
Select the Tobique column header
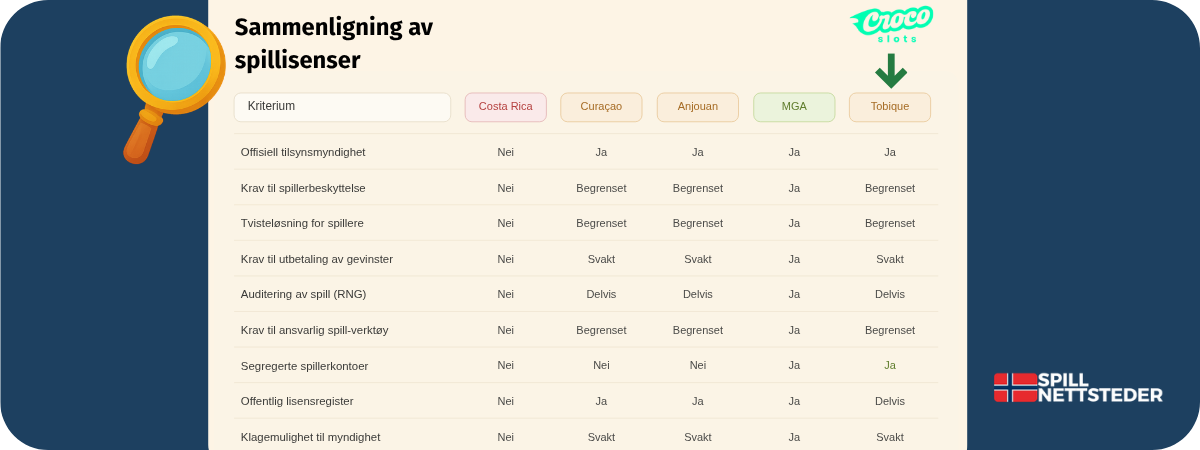click(890, 107)
